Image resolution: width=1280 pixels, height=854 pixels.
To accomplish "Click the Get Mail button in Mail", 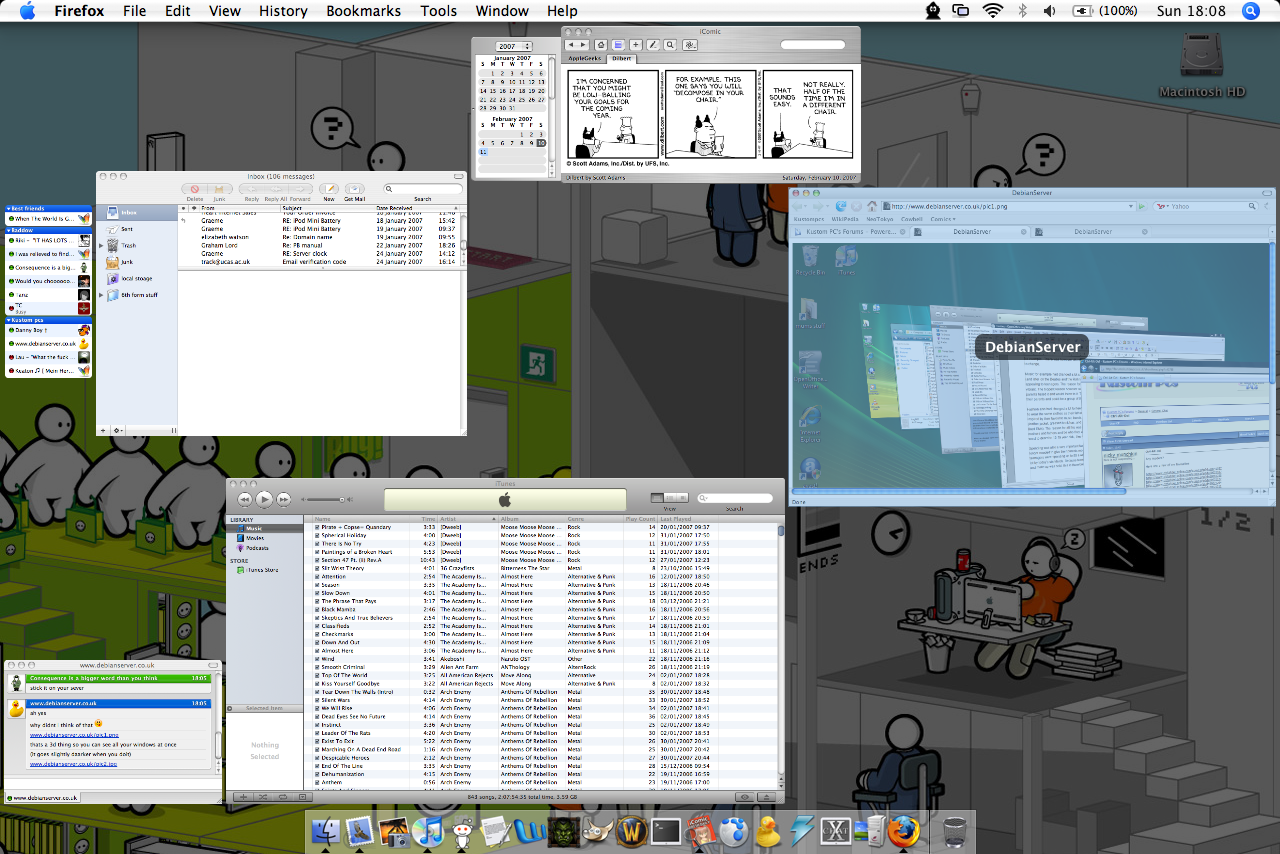I will [x=354, y=189].
